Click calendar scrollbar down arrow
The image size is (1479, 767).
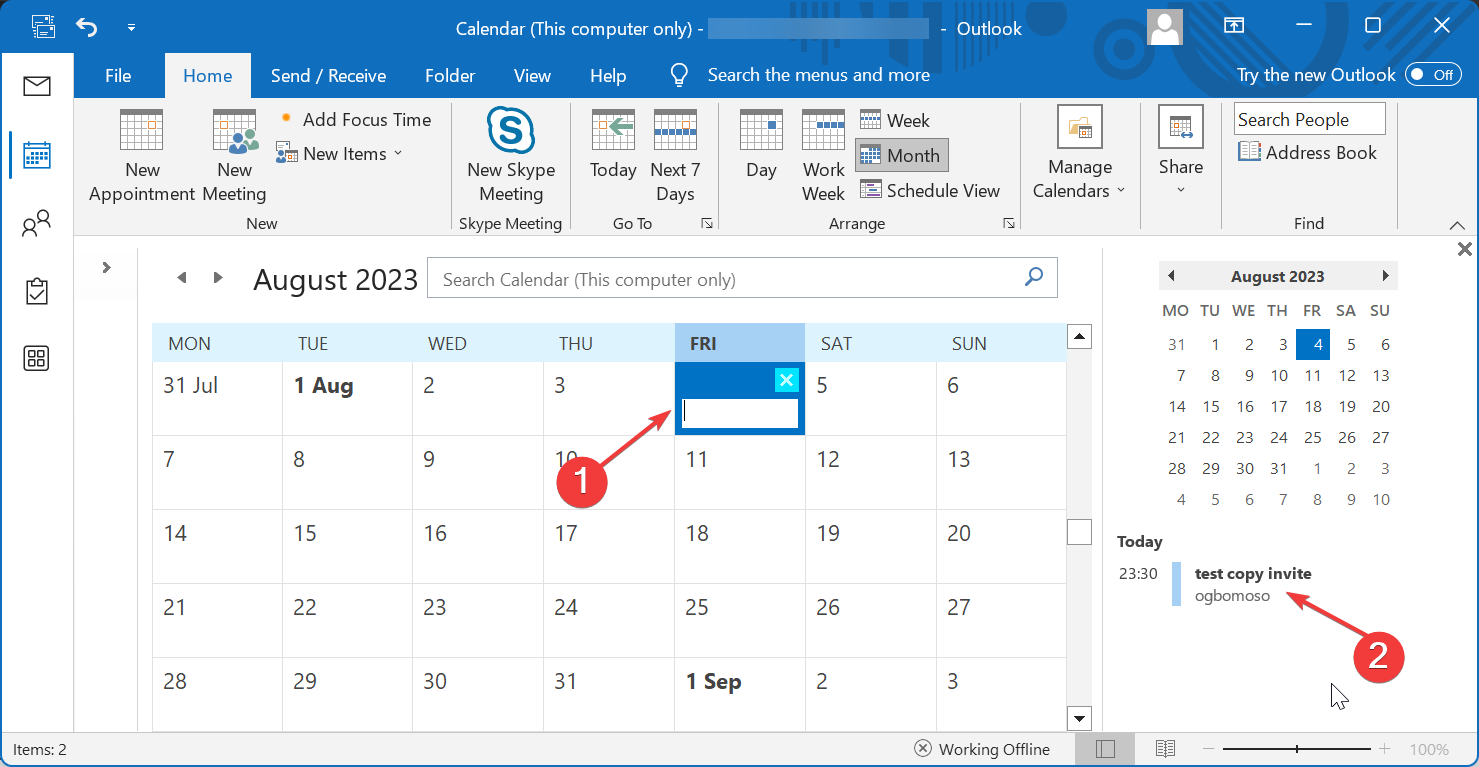coord(1079,718)
